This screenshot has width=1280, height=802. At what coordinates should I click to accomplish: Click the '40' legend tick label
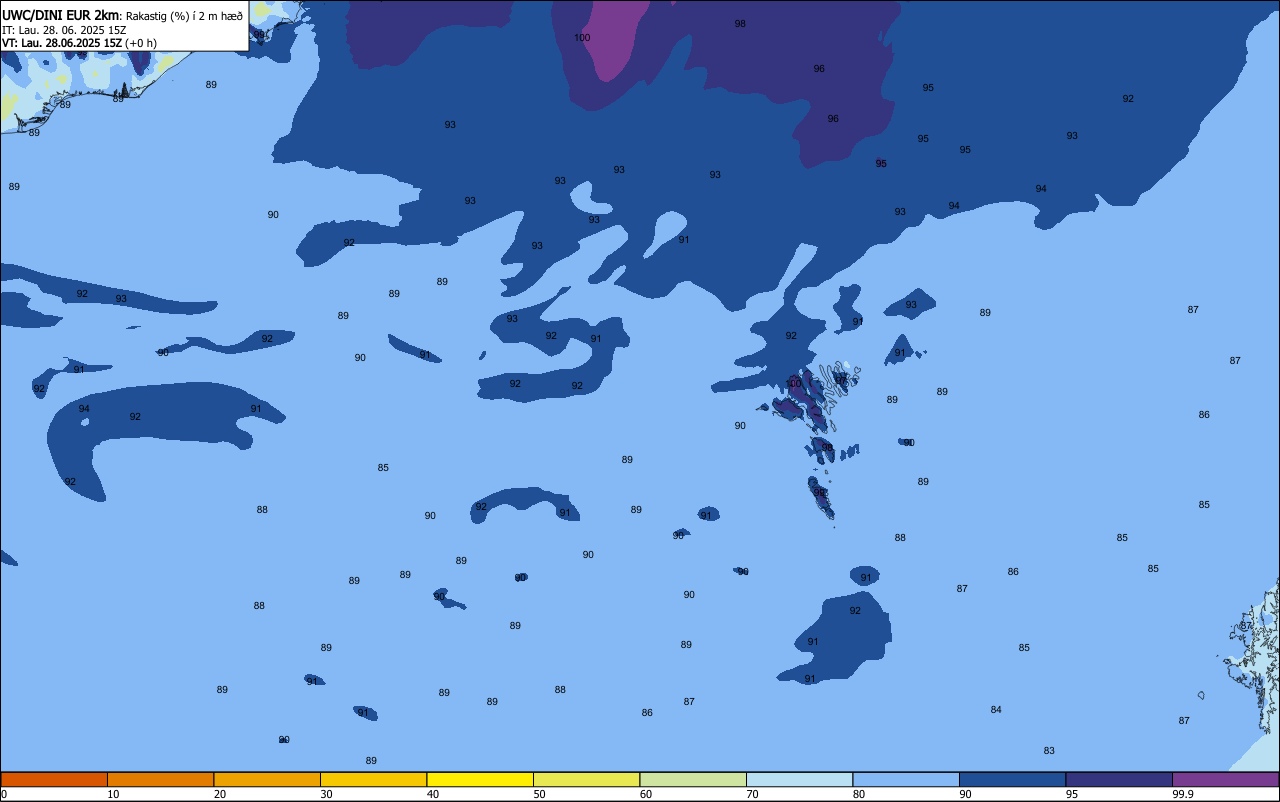click(433, 794)
